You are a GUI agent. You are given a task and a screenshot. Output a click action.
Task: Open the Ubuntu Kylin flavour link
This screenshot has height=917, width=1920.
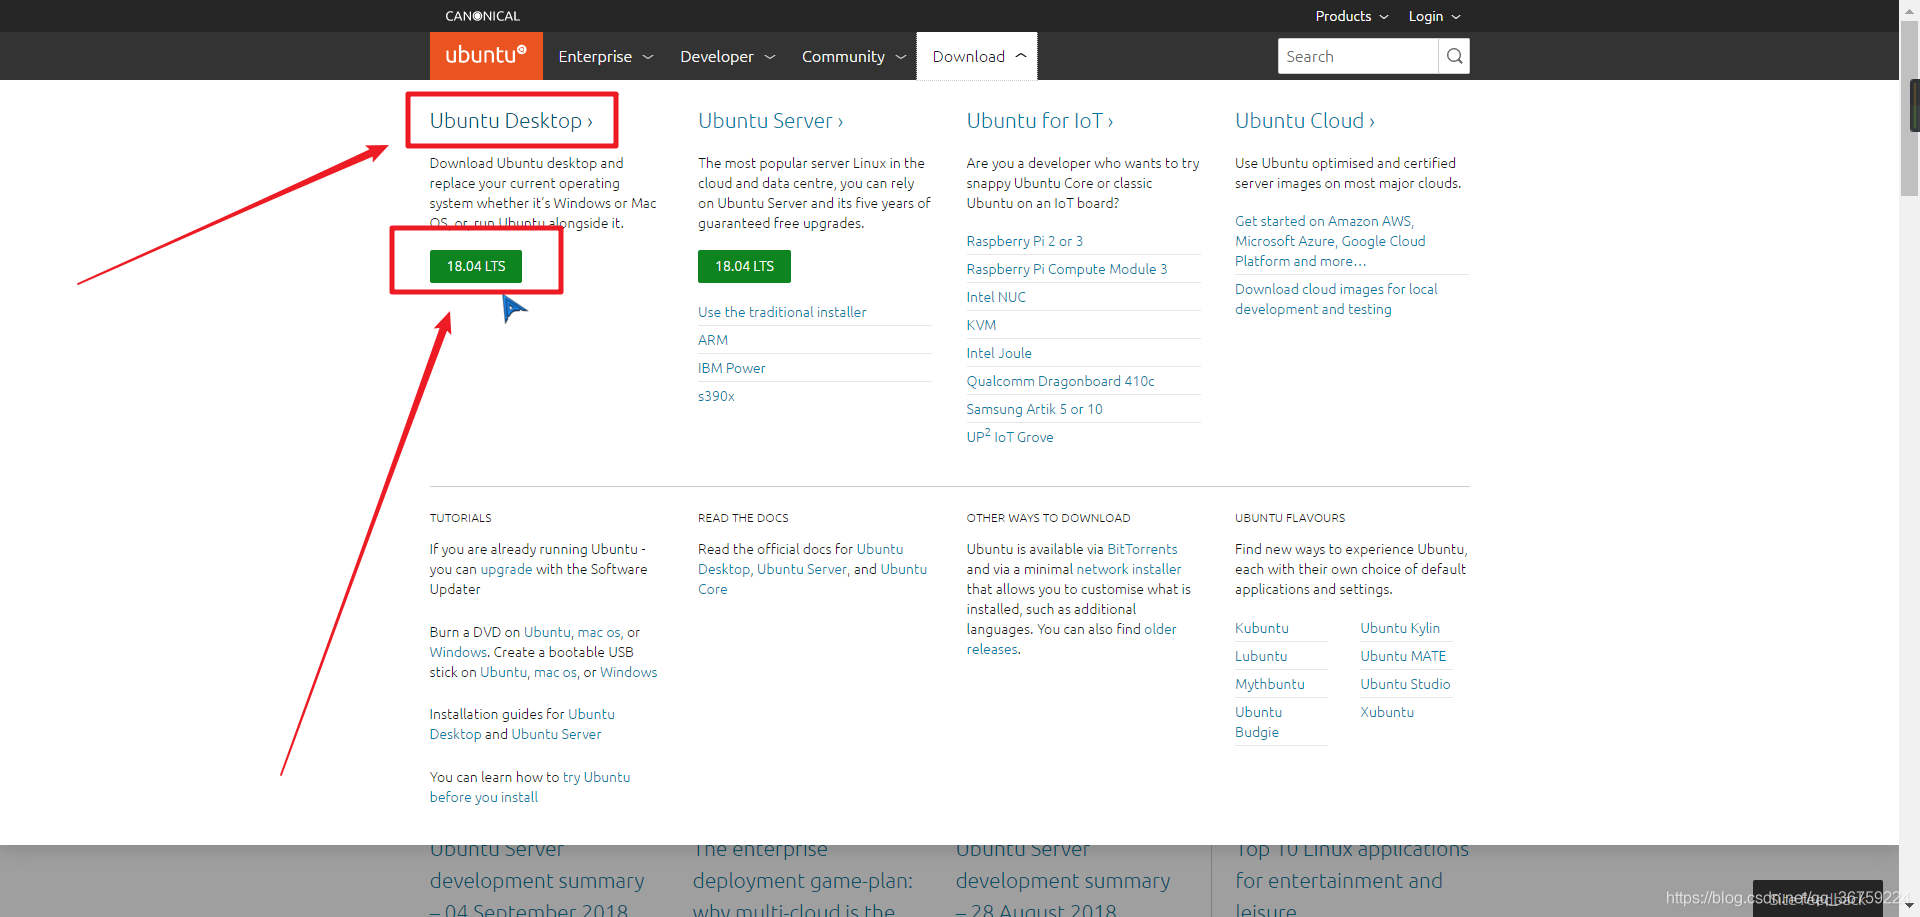tap(1400, 628)
